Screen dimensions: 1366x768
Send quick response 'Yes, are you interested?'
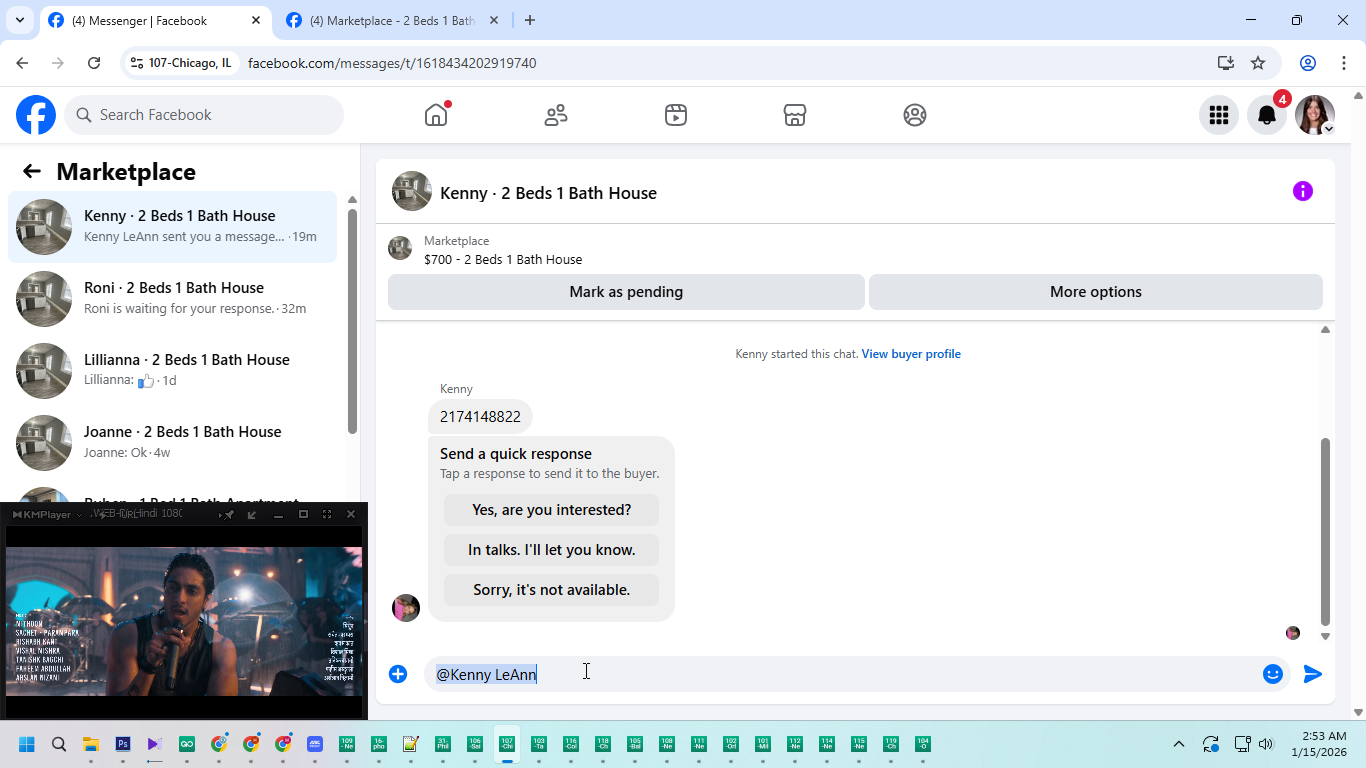tap(552, 510)
